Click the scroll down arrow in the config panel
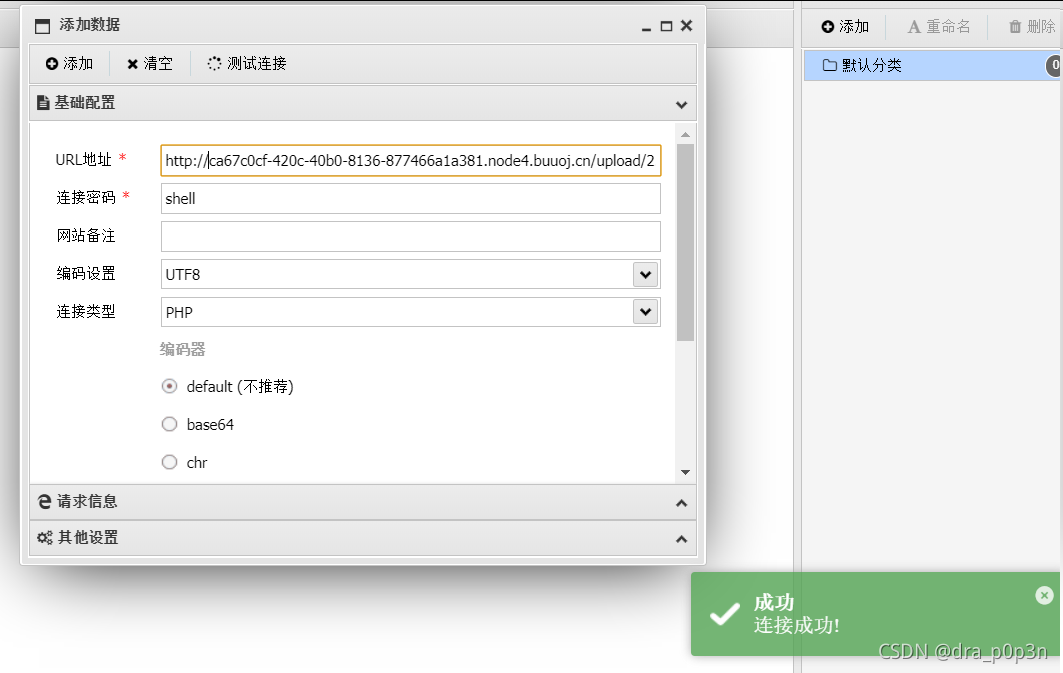Image resolution: width=1063 pixels, height=673 pixels. [685, 472]
